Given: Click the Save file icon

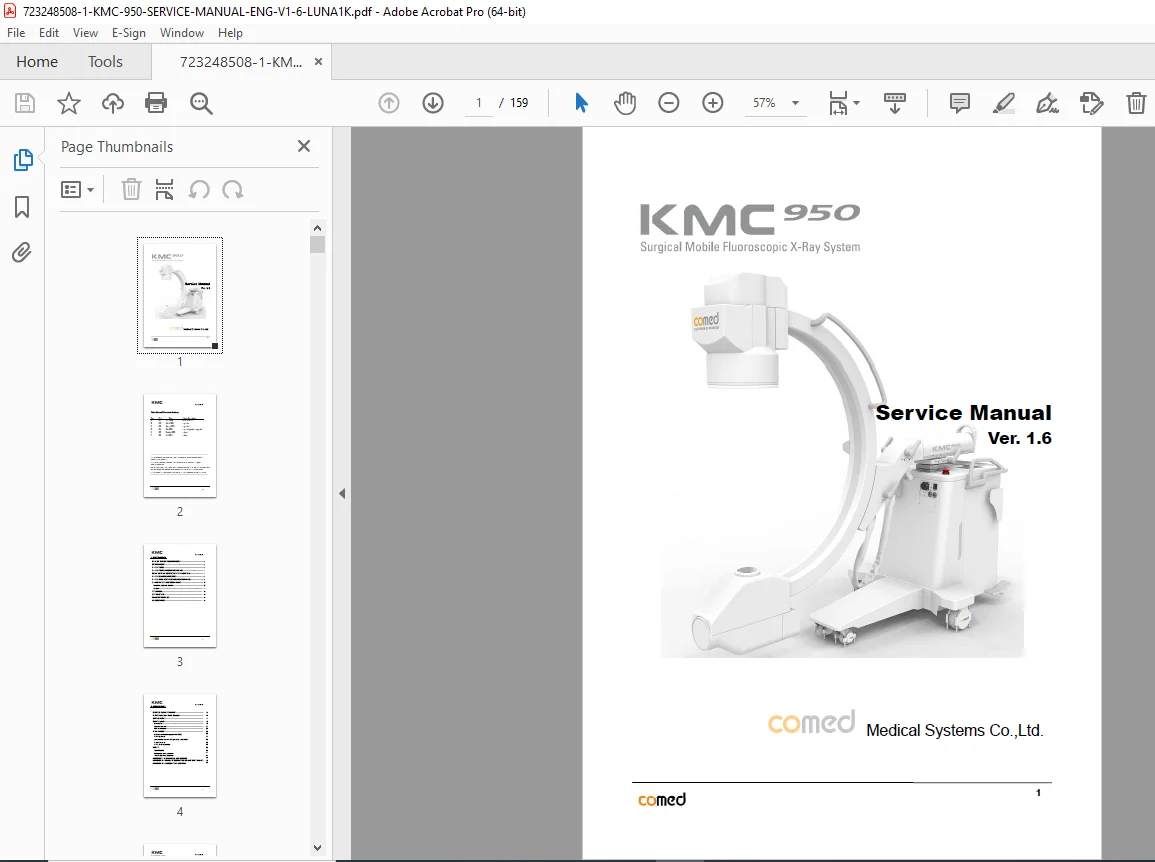Looking at the screenshot, I should (x=25, y=103).
